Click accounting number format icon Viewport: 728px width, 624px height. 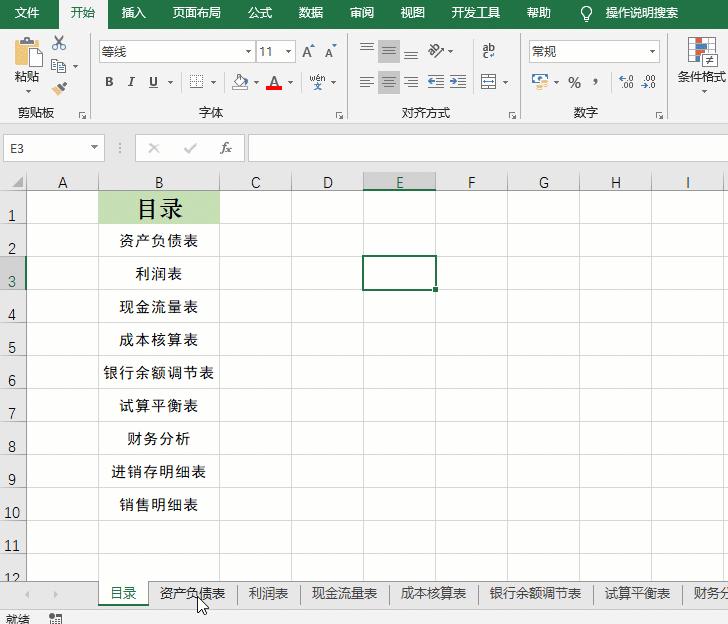(540, 82)
